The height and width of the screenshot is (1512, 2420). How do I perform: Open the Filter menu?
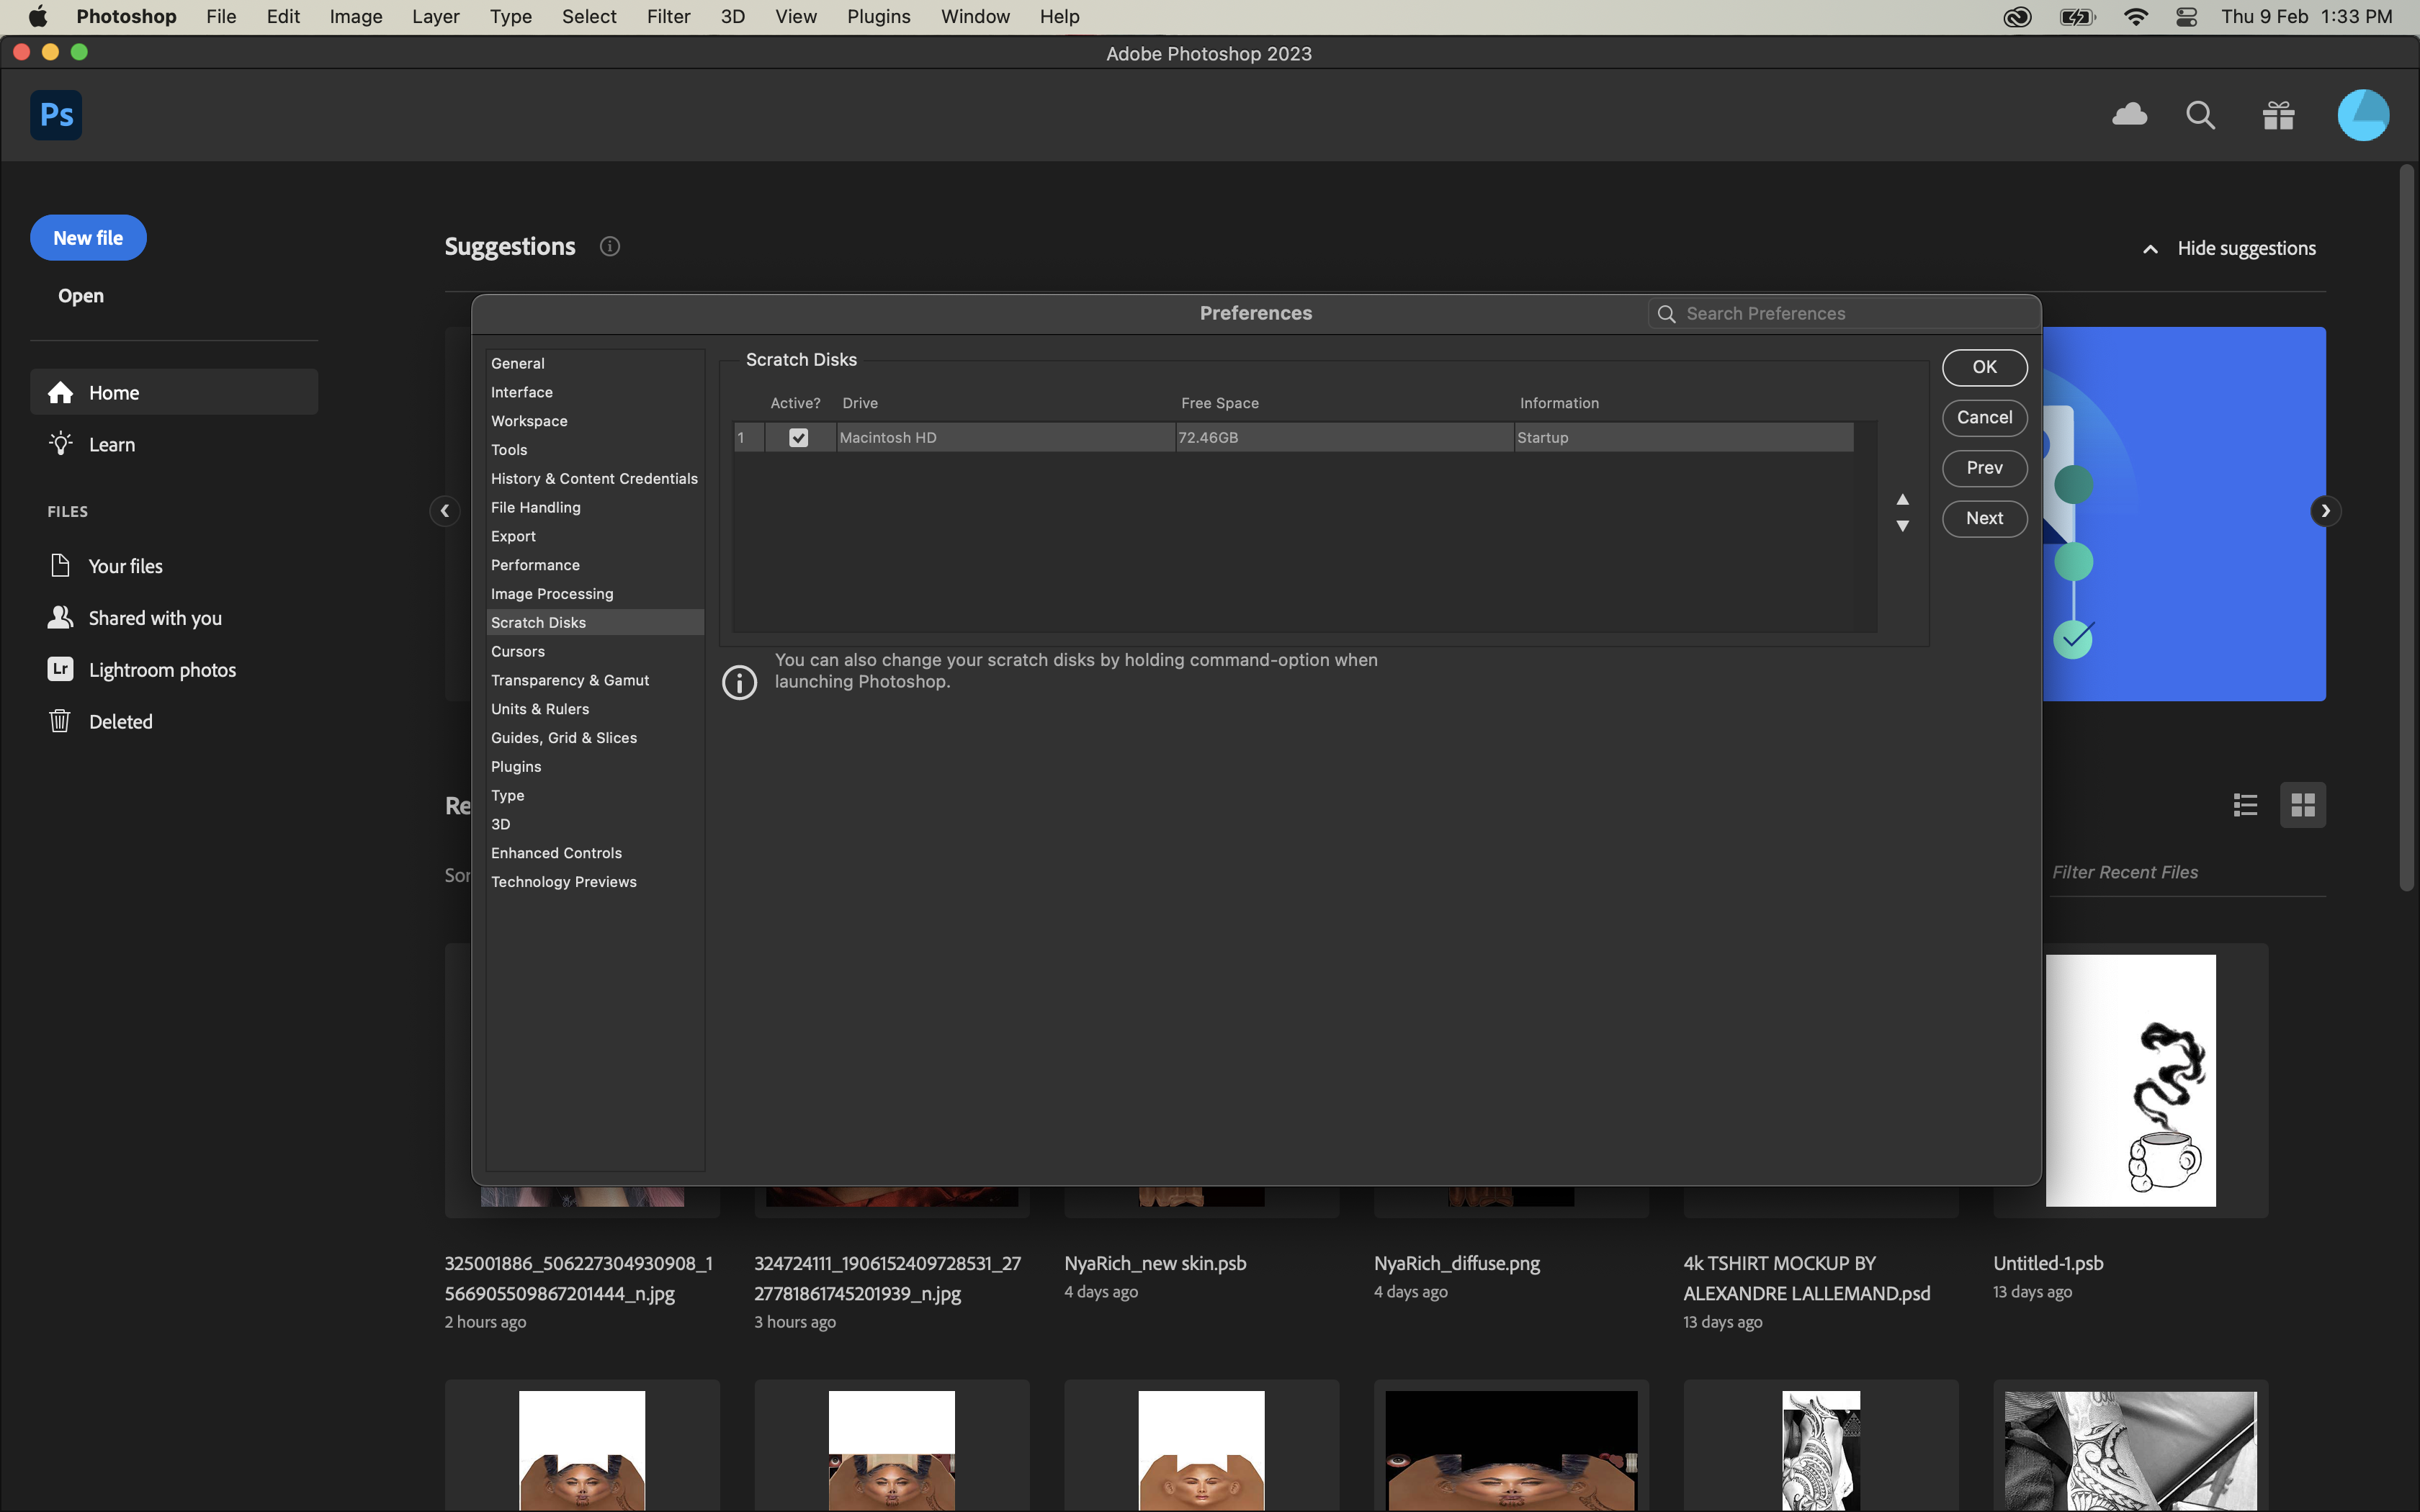pyautogui.click(x=668, y=16)
